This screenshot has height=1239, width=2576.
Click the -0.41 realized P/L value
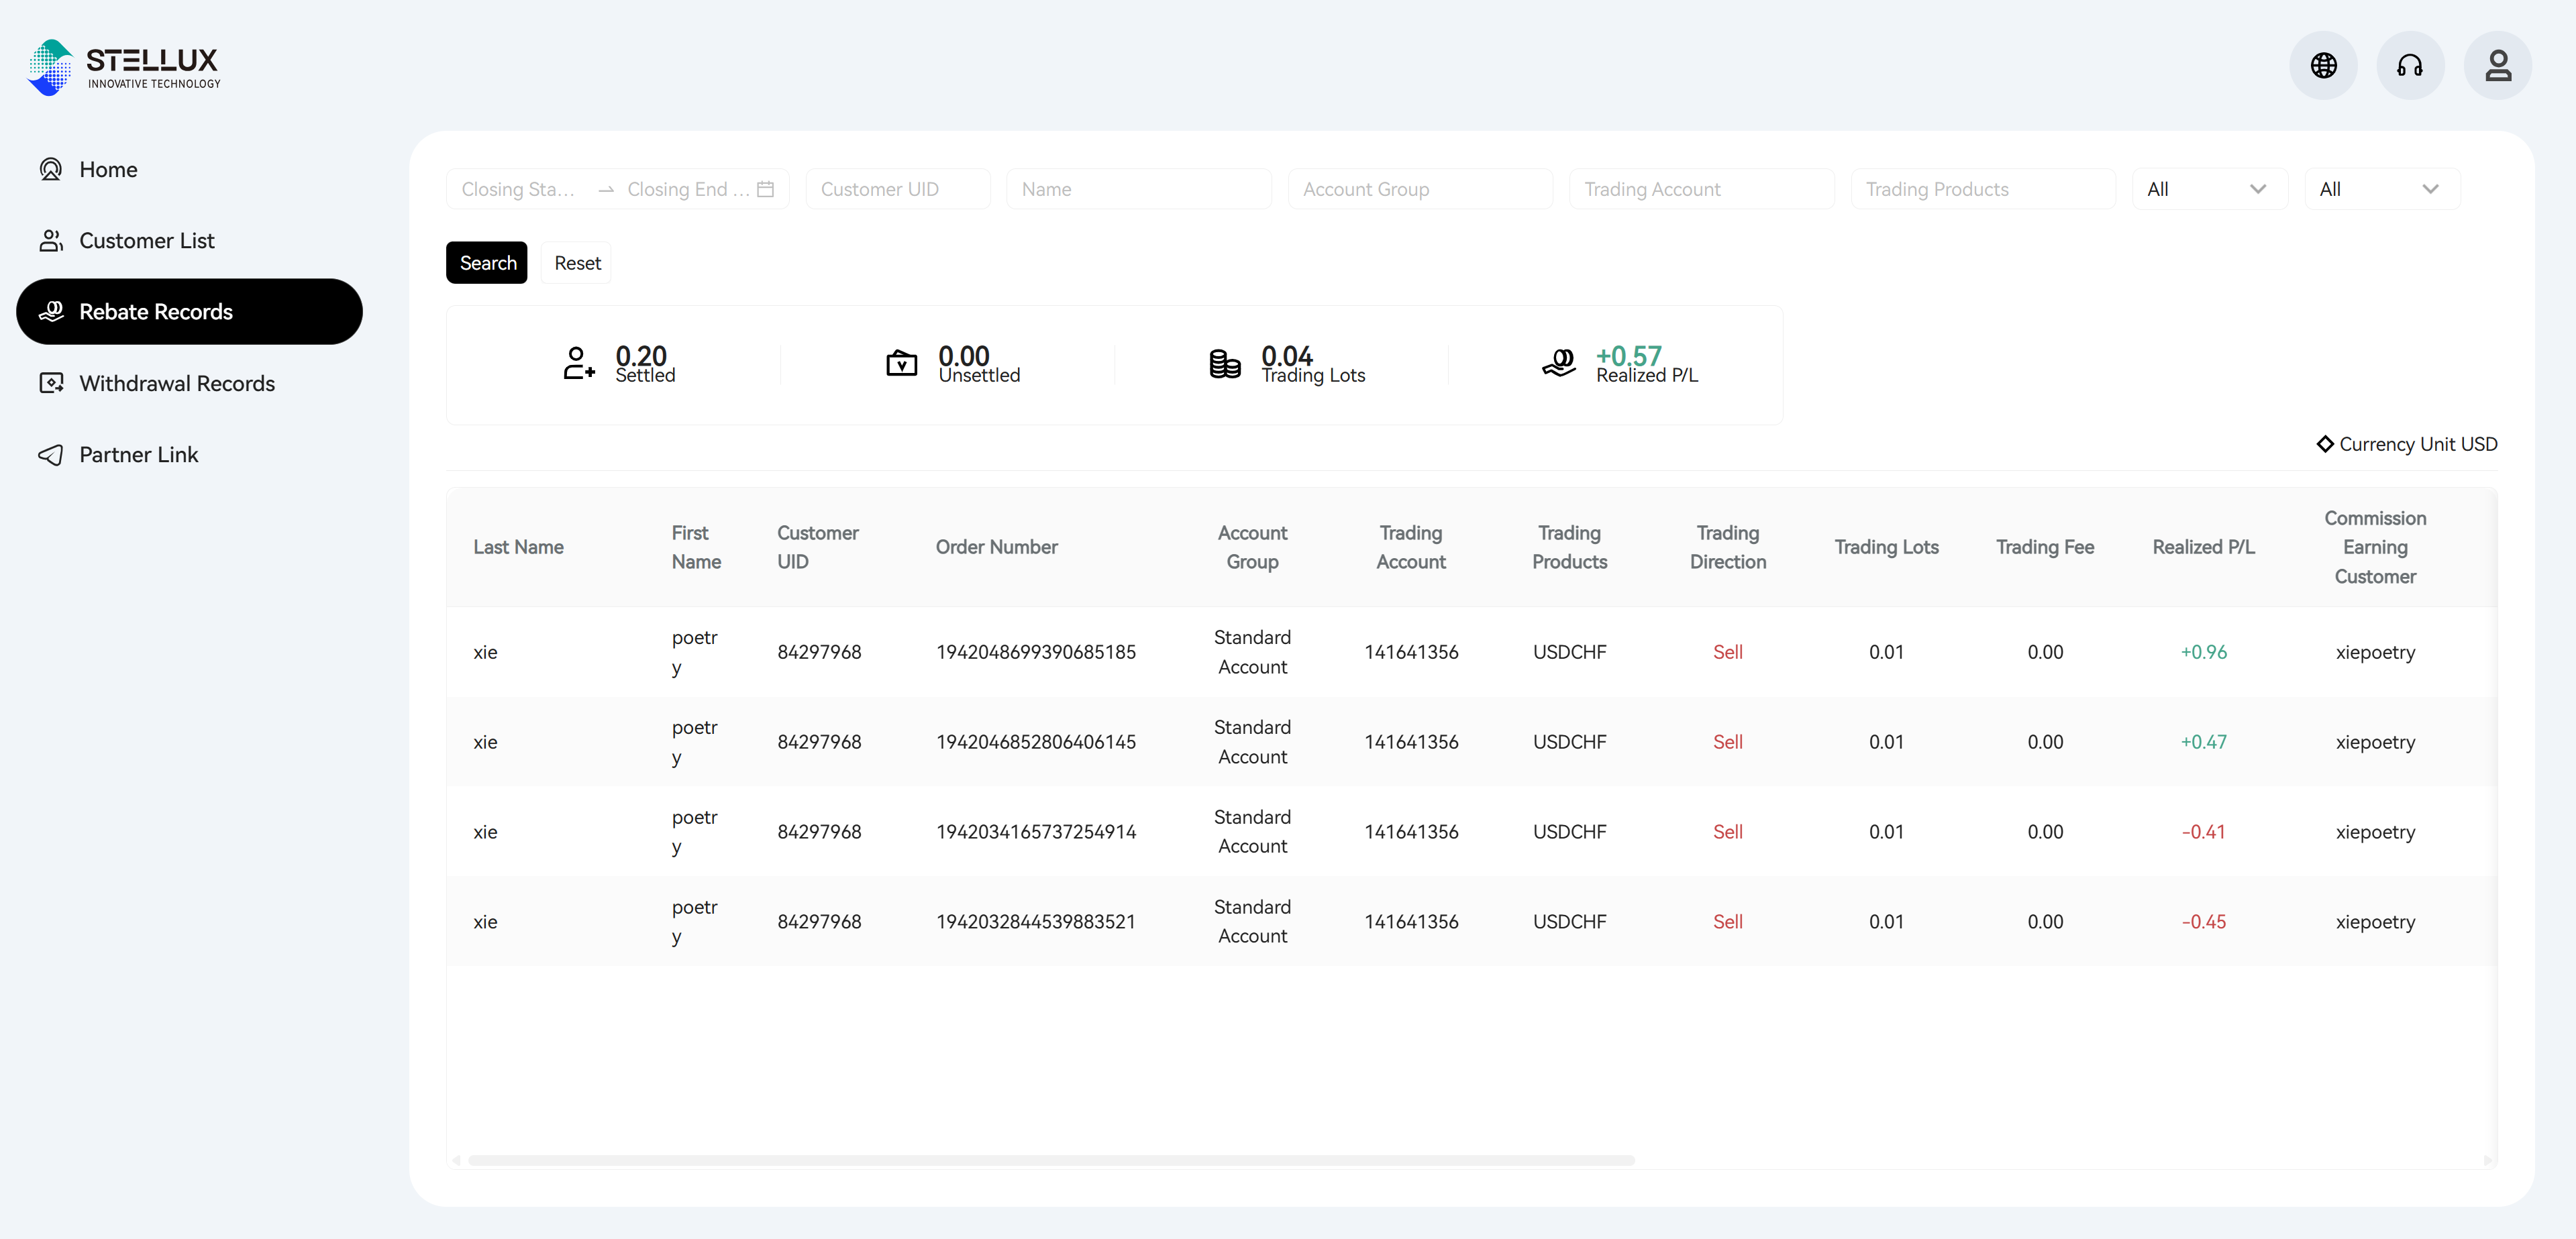coord(2203,832)
